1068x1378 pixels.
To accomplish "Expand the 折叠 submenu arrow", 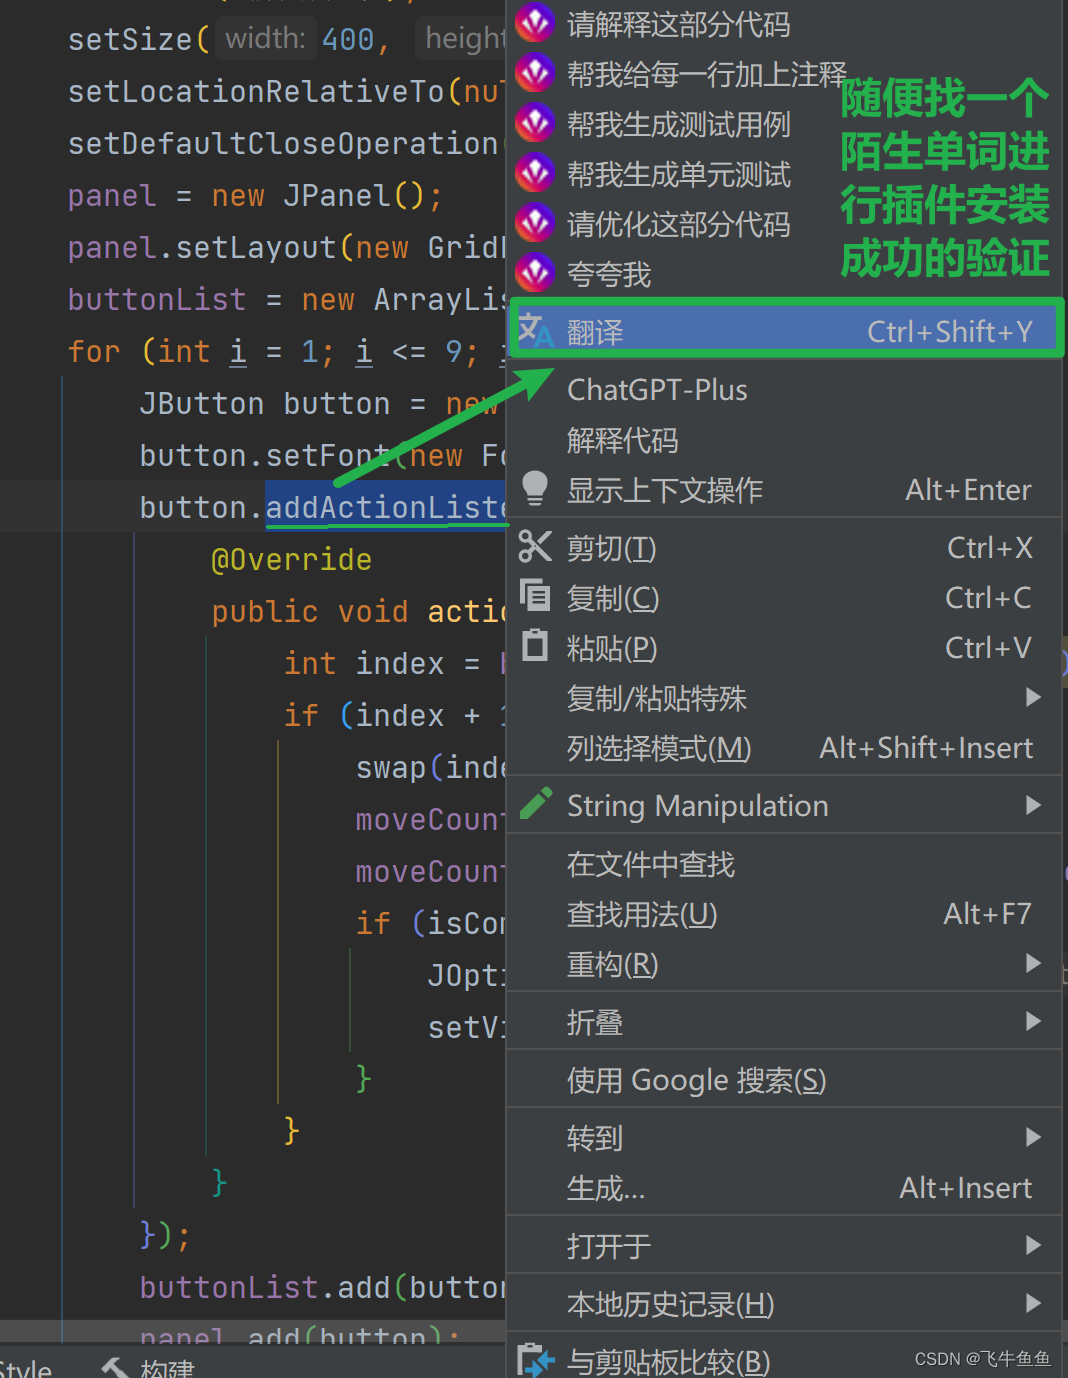I will (1034, 1021).
